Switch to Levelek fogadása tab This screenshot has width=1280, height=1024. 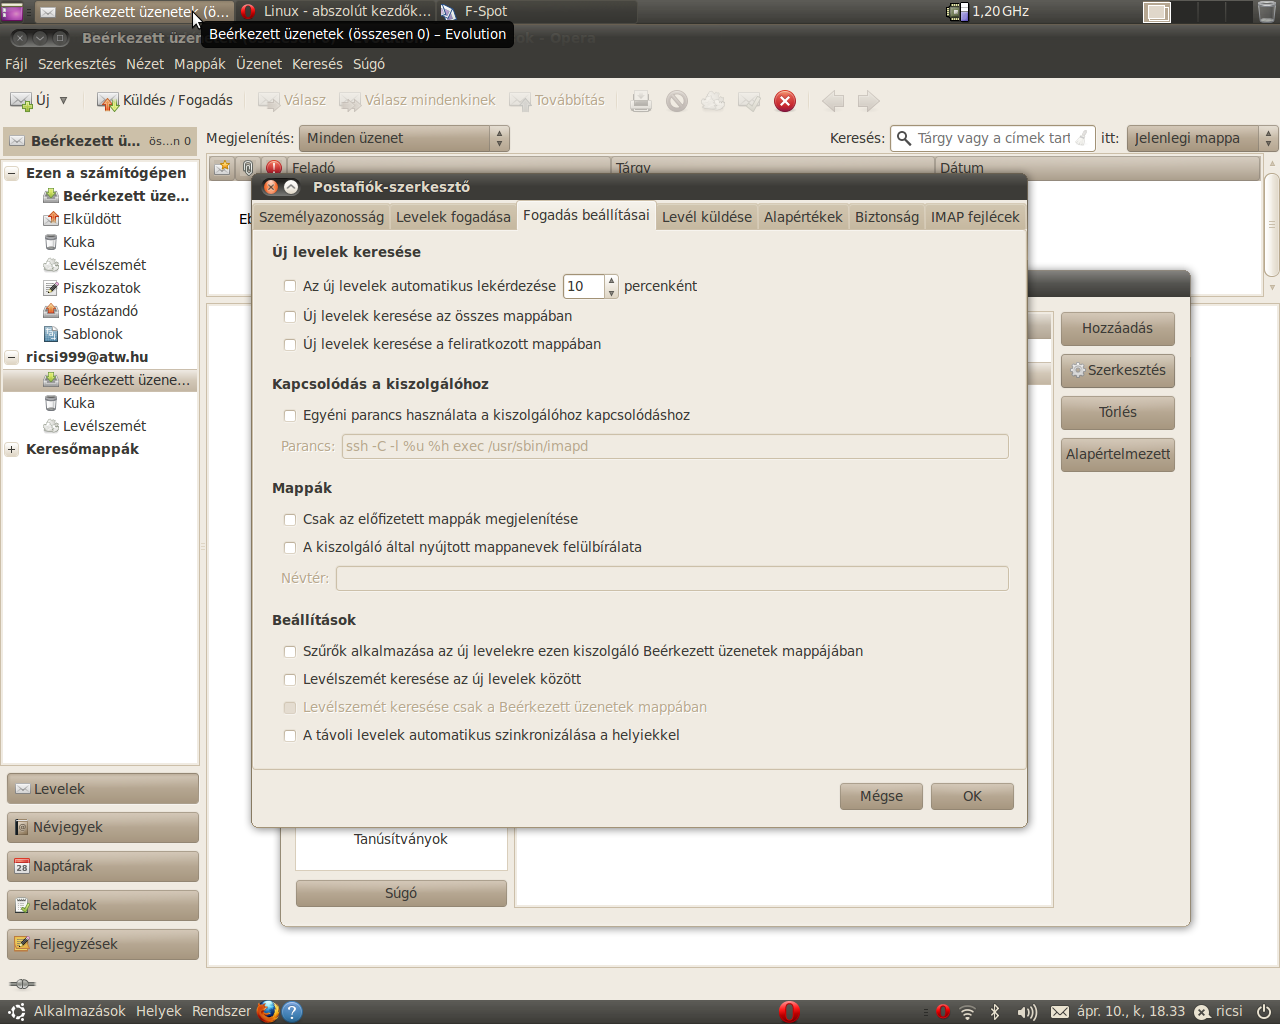tap(453, 217)
